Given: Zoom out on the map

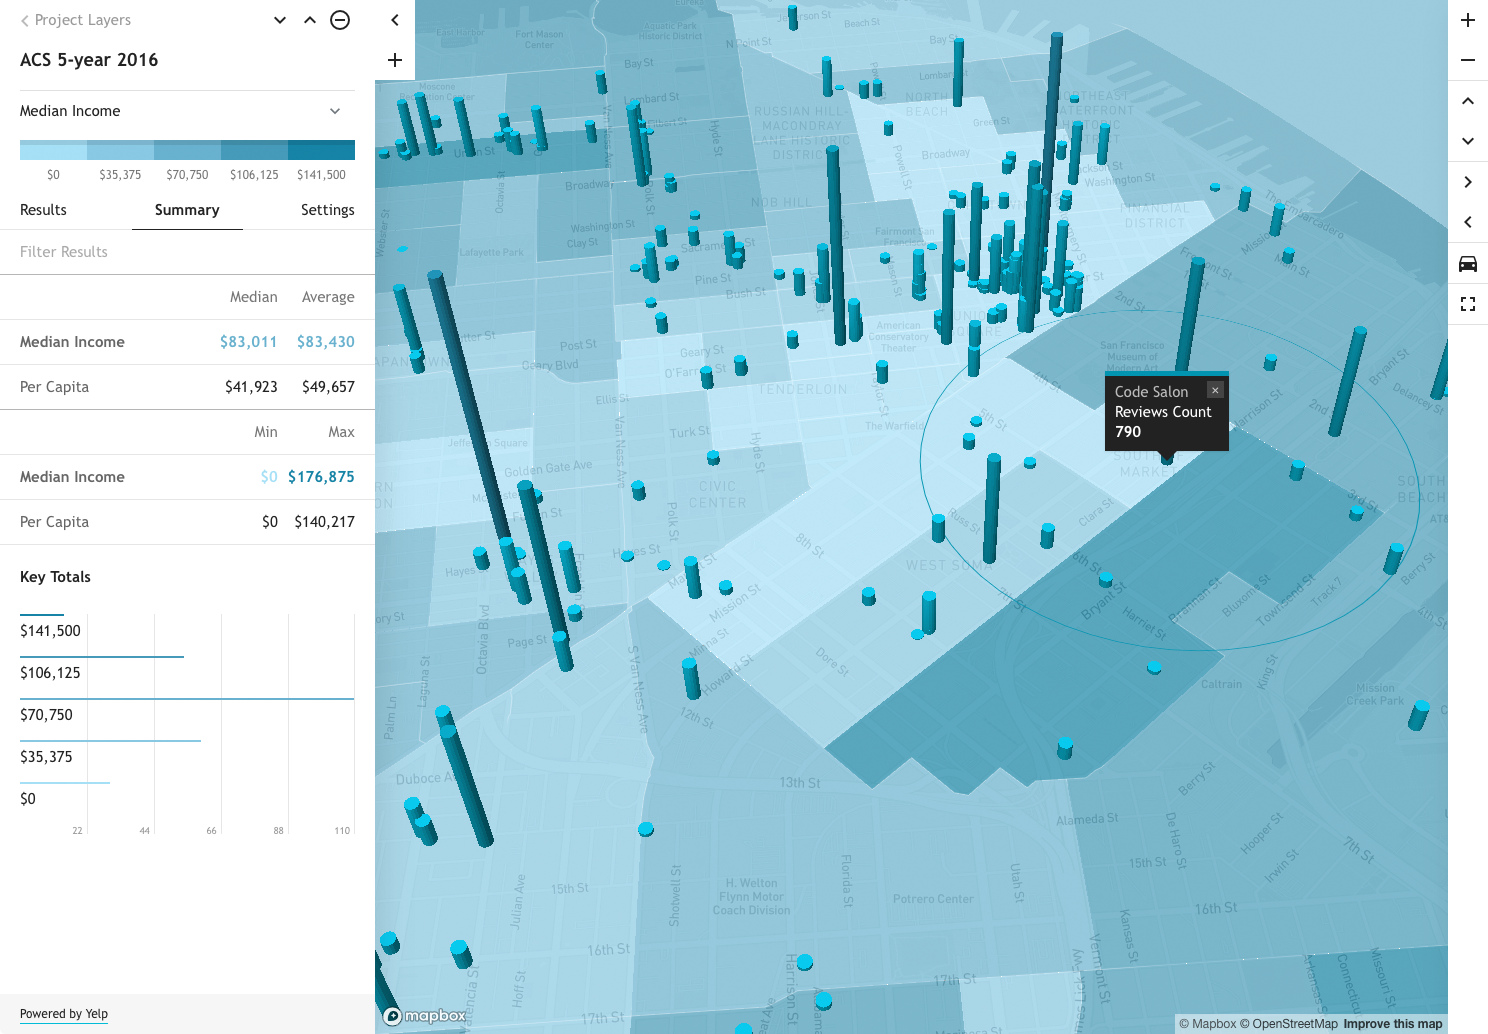Looking at the screenshot, I should pos(1468,60).
